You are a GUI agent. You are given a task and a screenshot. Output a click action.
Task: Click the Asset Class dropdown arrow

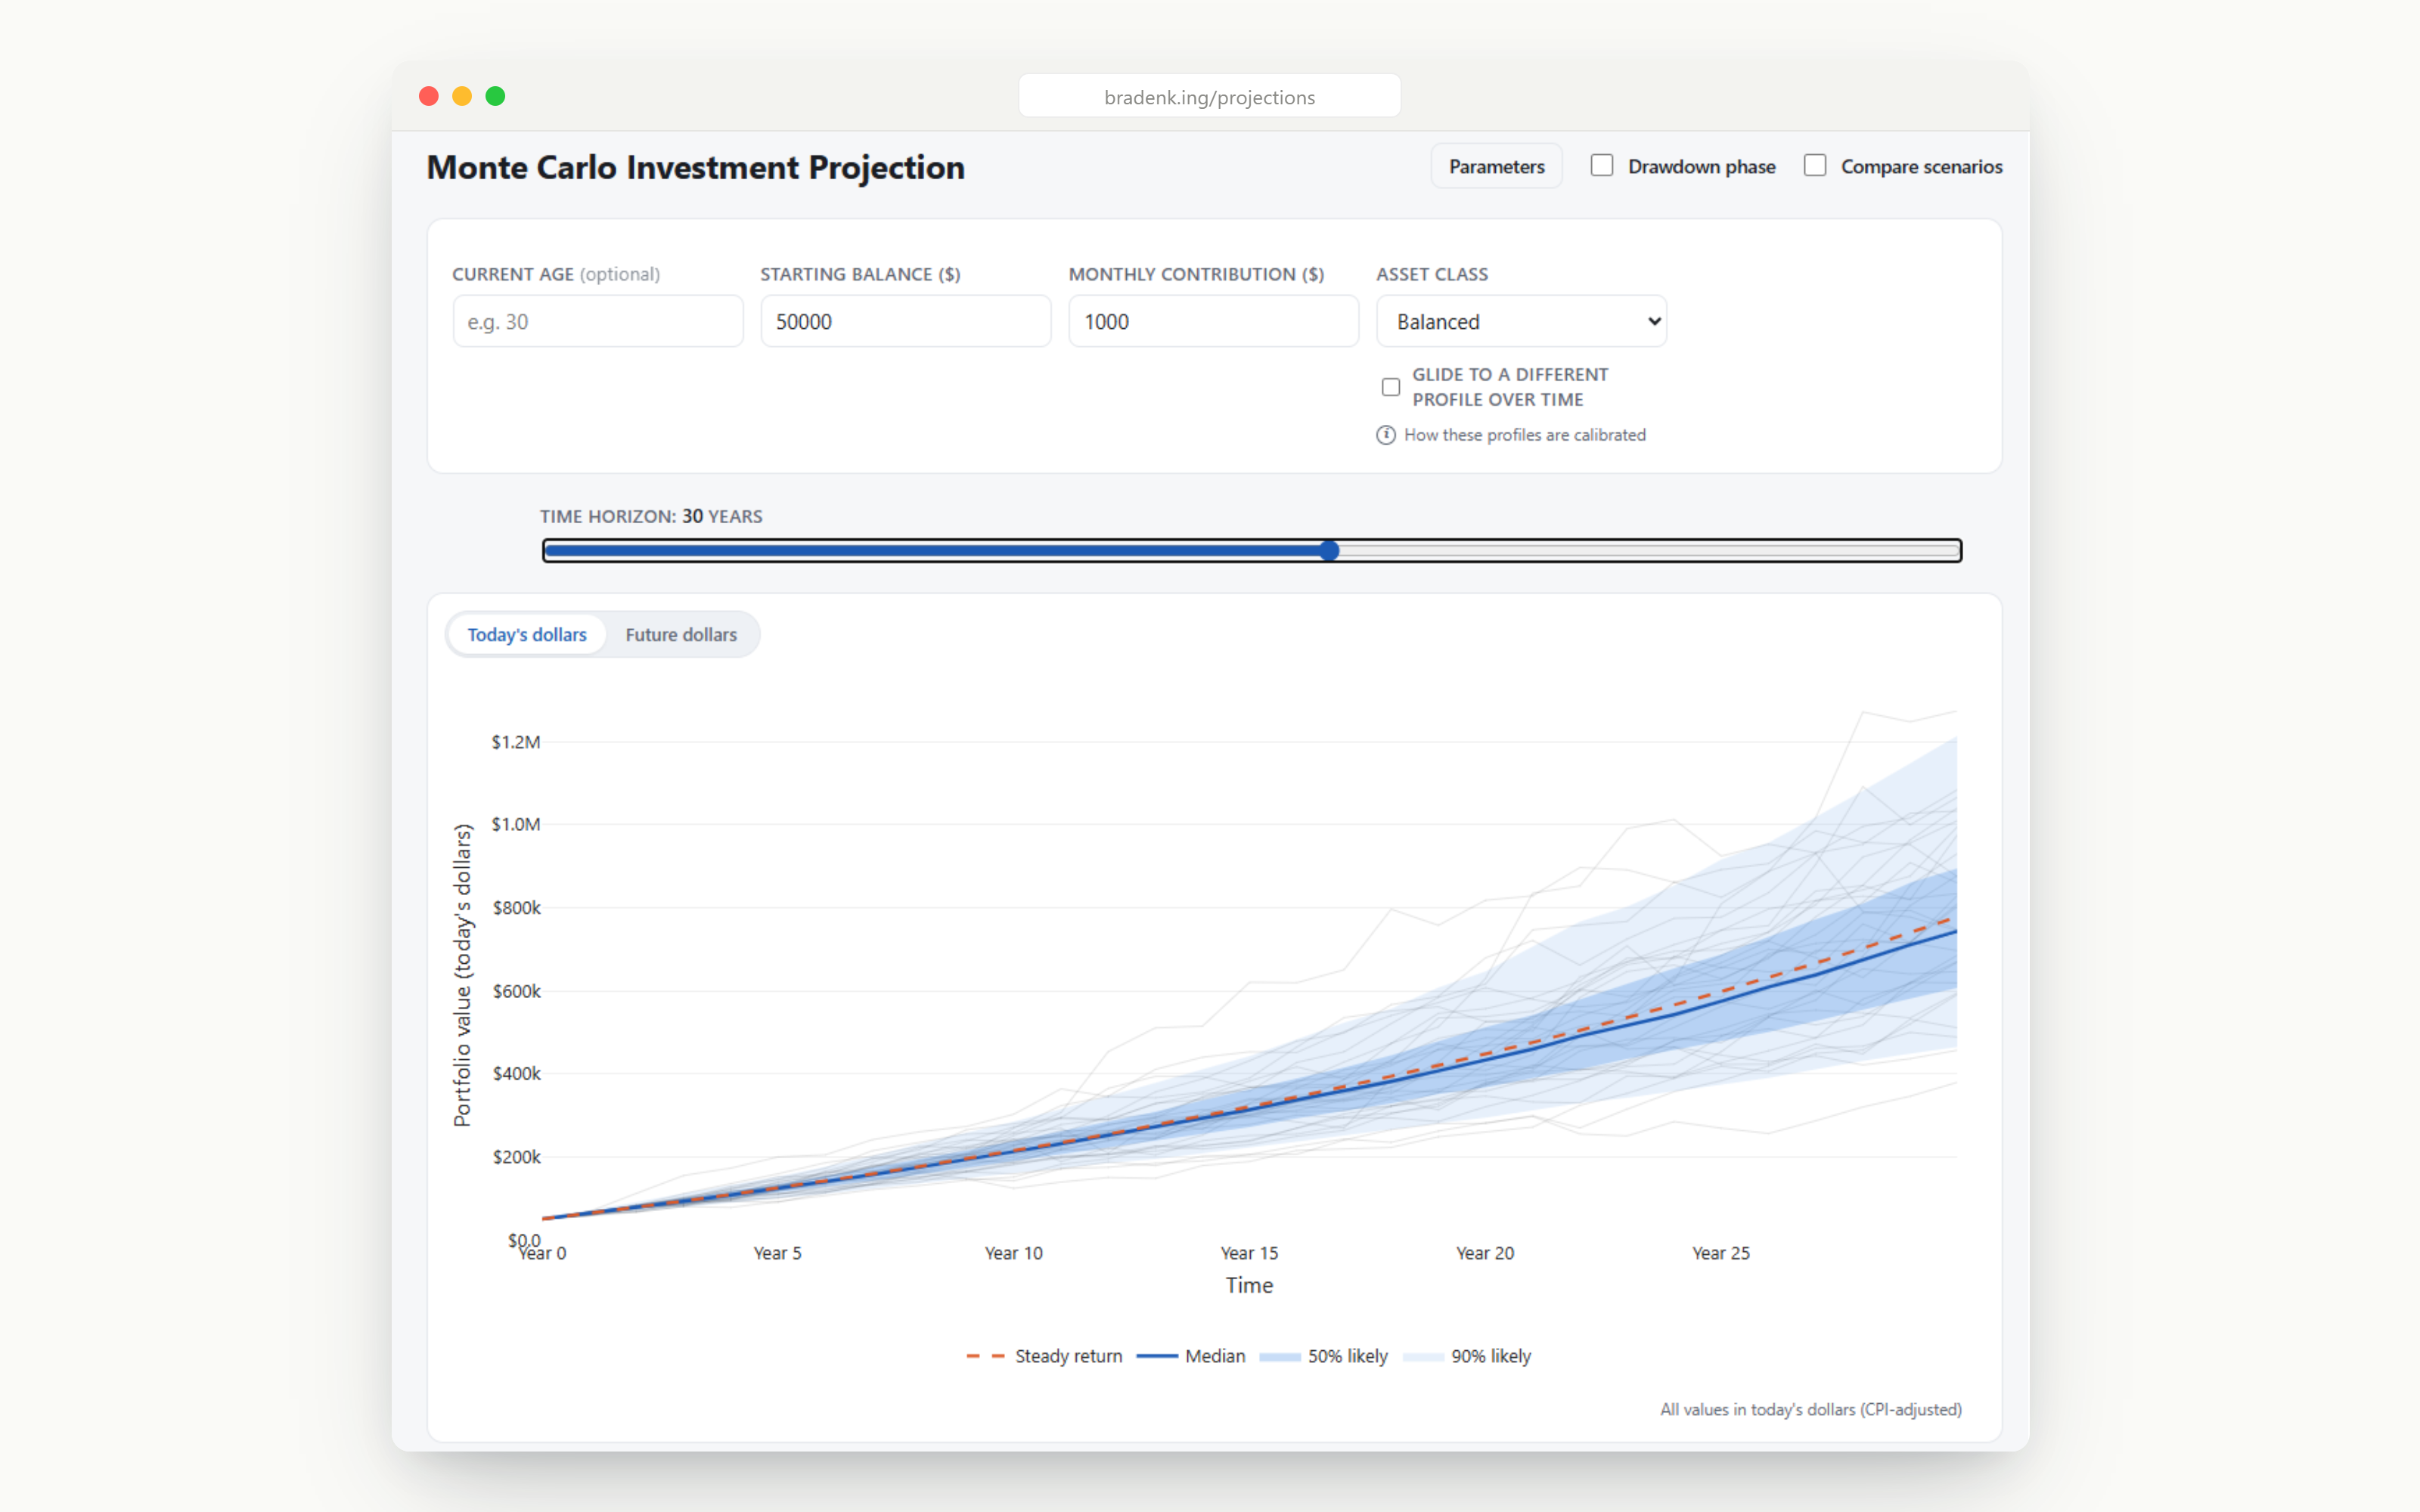point(1654,321)
